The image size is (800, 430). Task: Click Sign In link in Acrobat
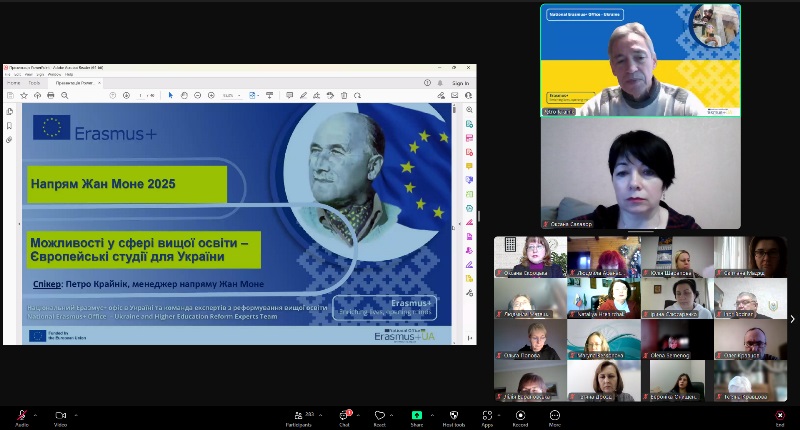click(x=460, y=83)
